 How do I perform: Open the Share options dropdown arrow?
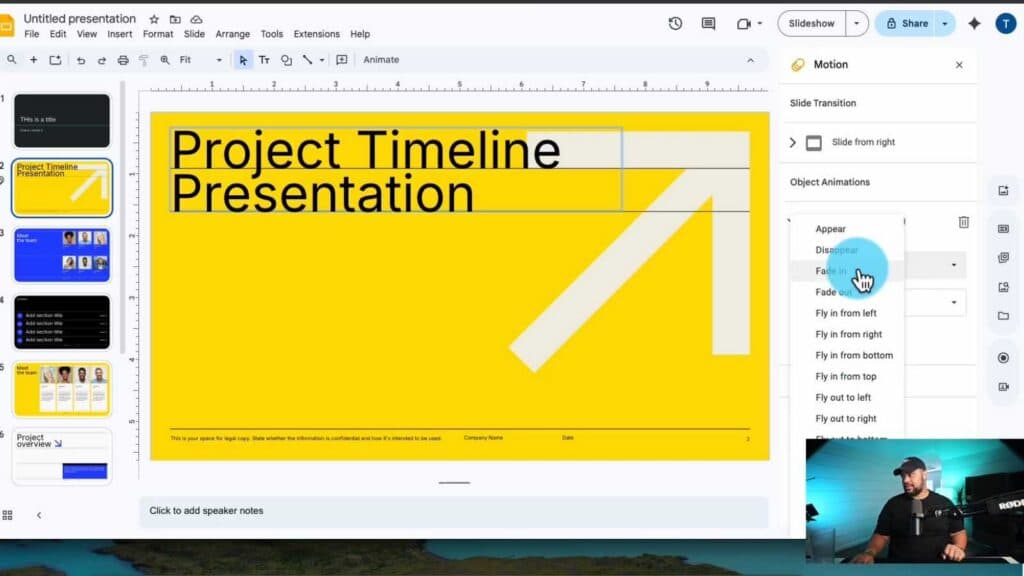(945, 24)
